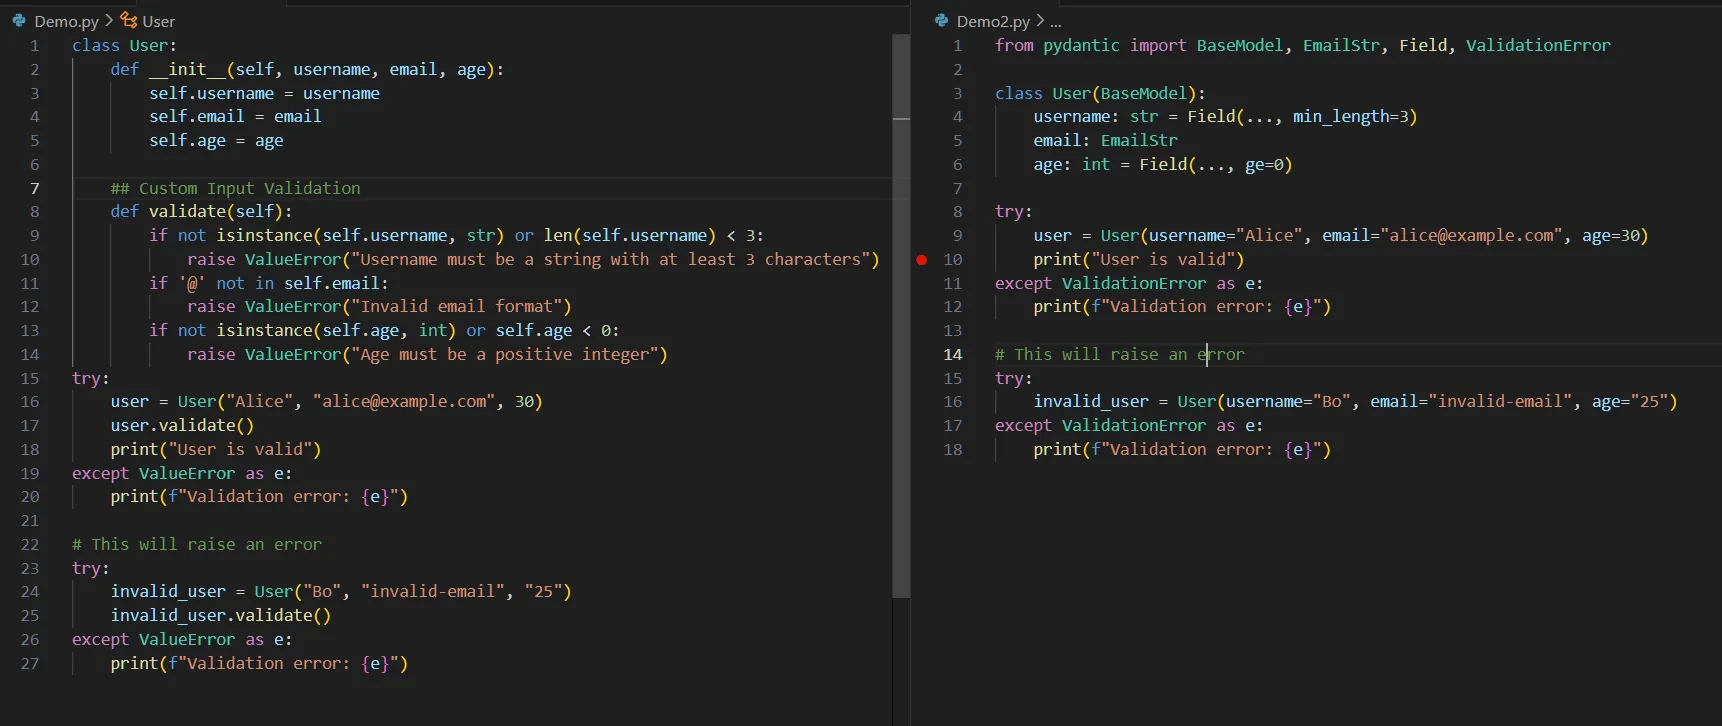1722x726 pixels.
Task: Click '# This will raise an error' in Demo.py
Action: [197, 544]
